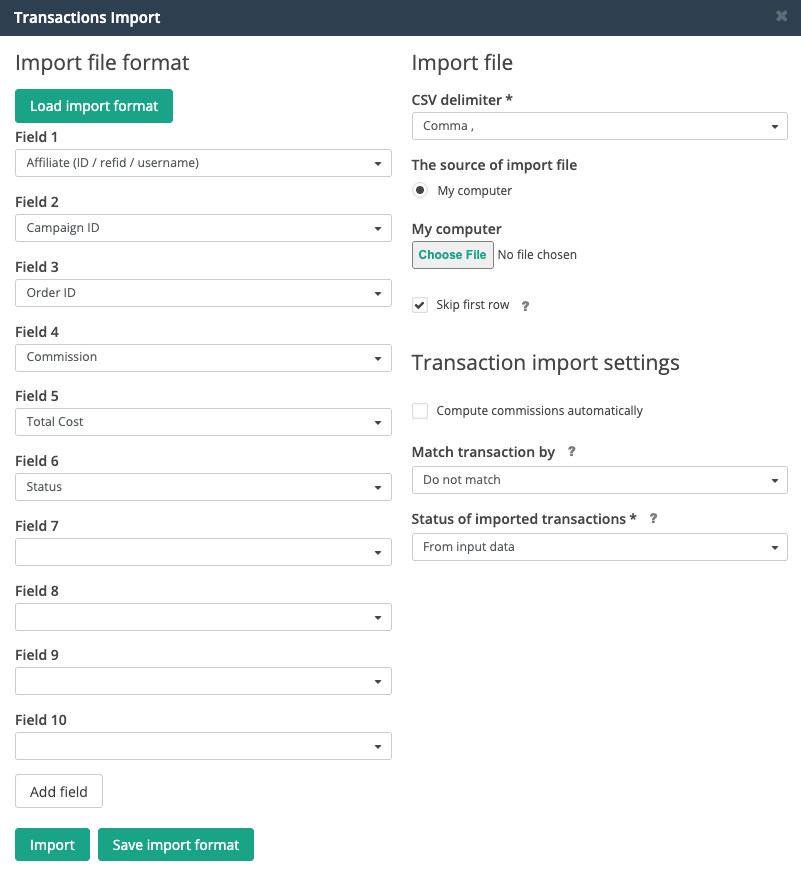The height and width of the screenshot is (880, 801).
Task: Click the help icon beside Skip first row
Action: coord(525,306)
